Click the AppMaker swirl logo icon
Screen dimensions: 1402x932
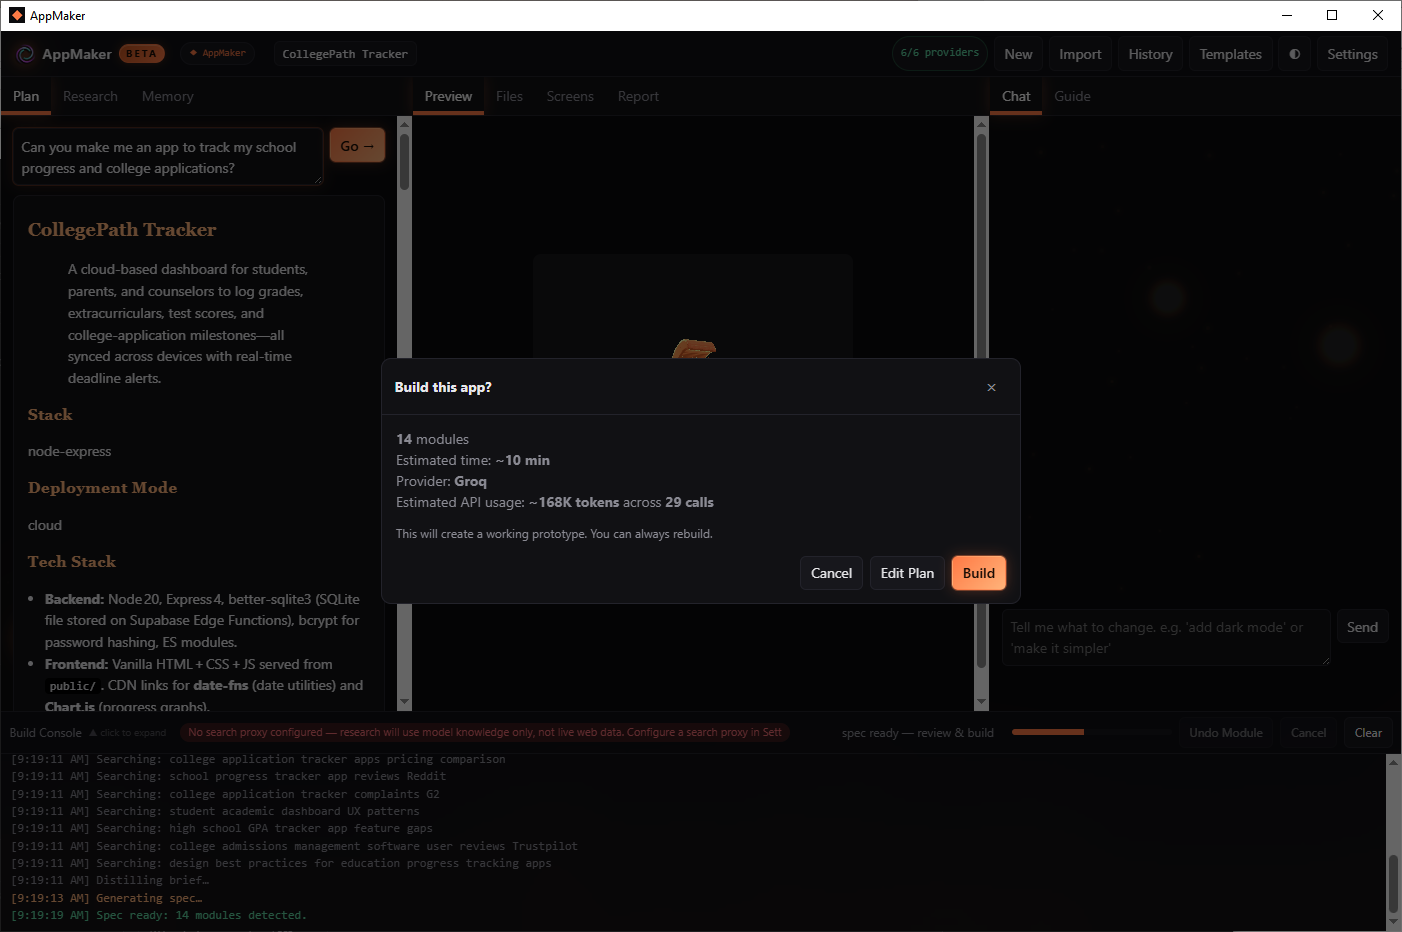25,54
